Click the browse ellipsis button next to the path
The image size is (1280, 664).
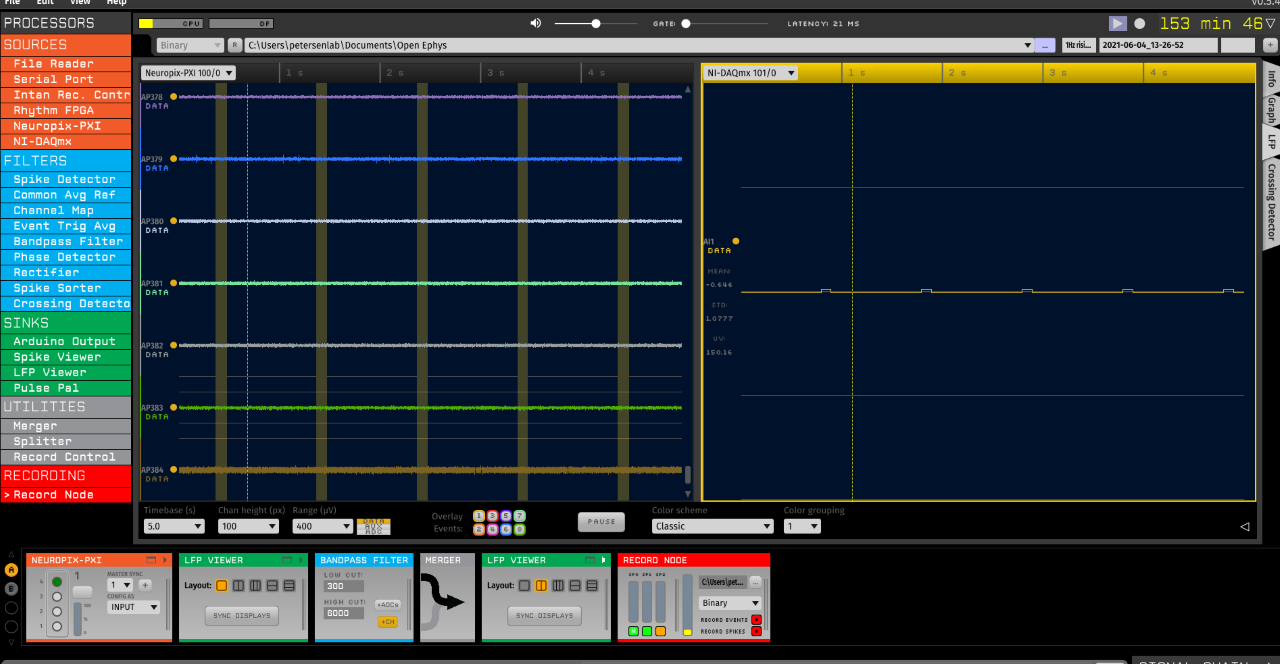tap(1045, 45)
